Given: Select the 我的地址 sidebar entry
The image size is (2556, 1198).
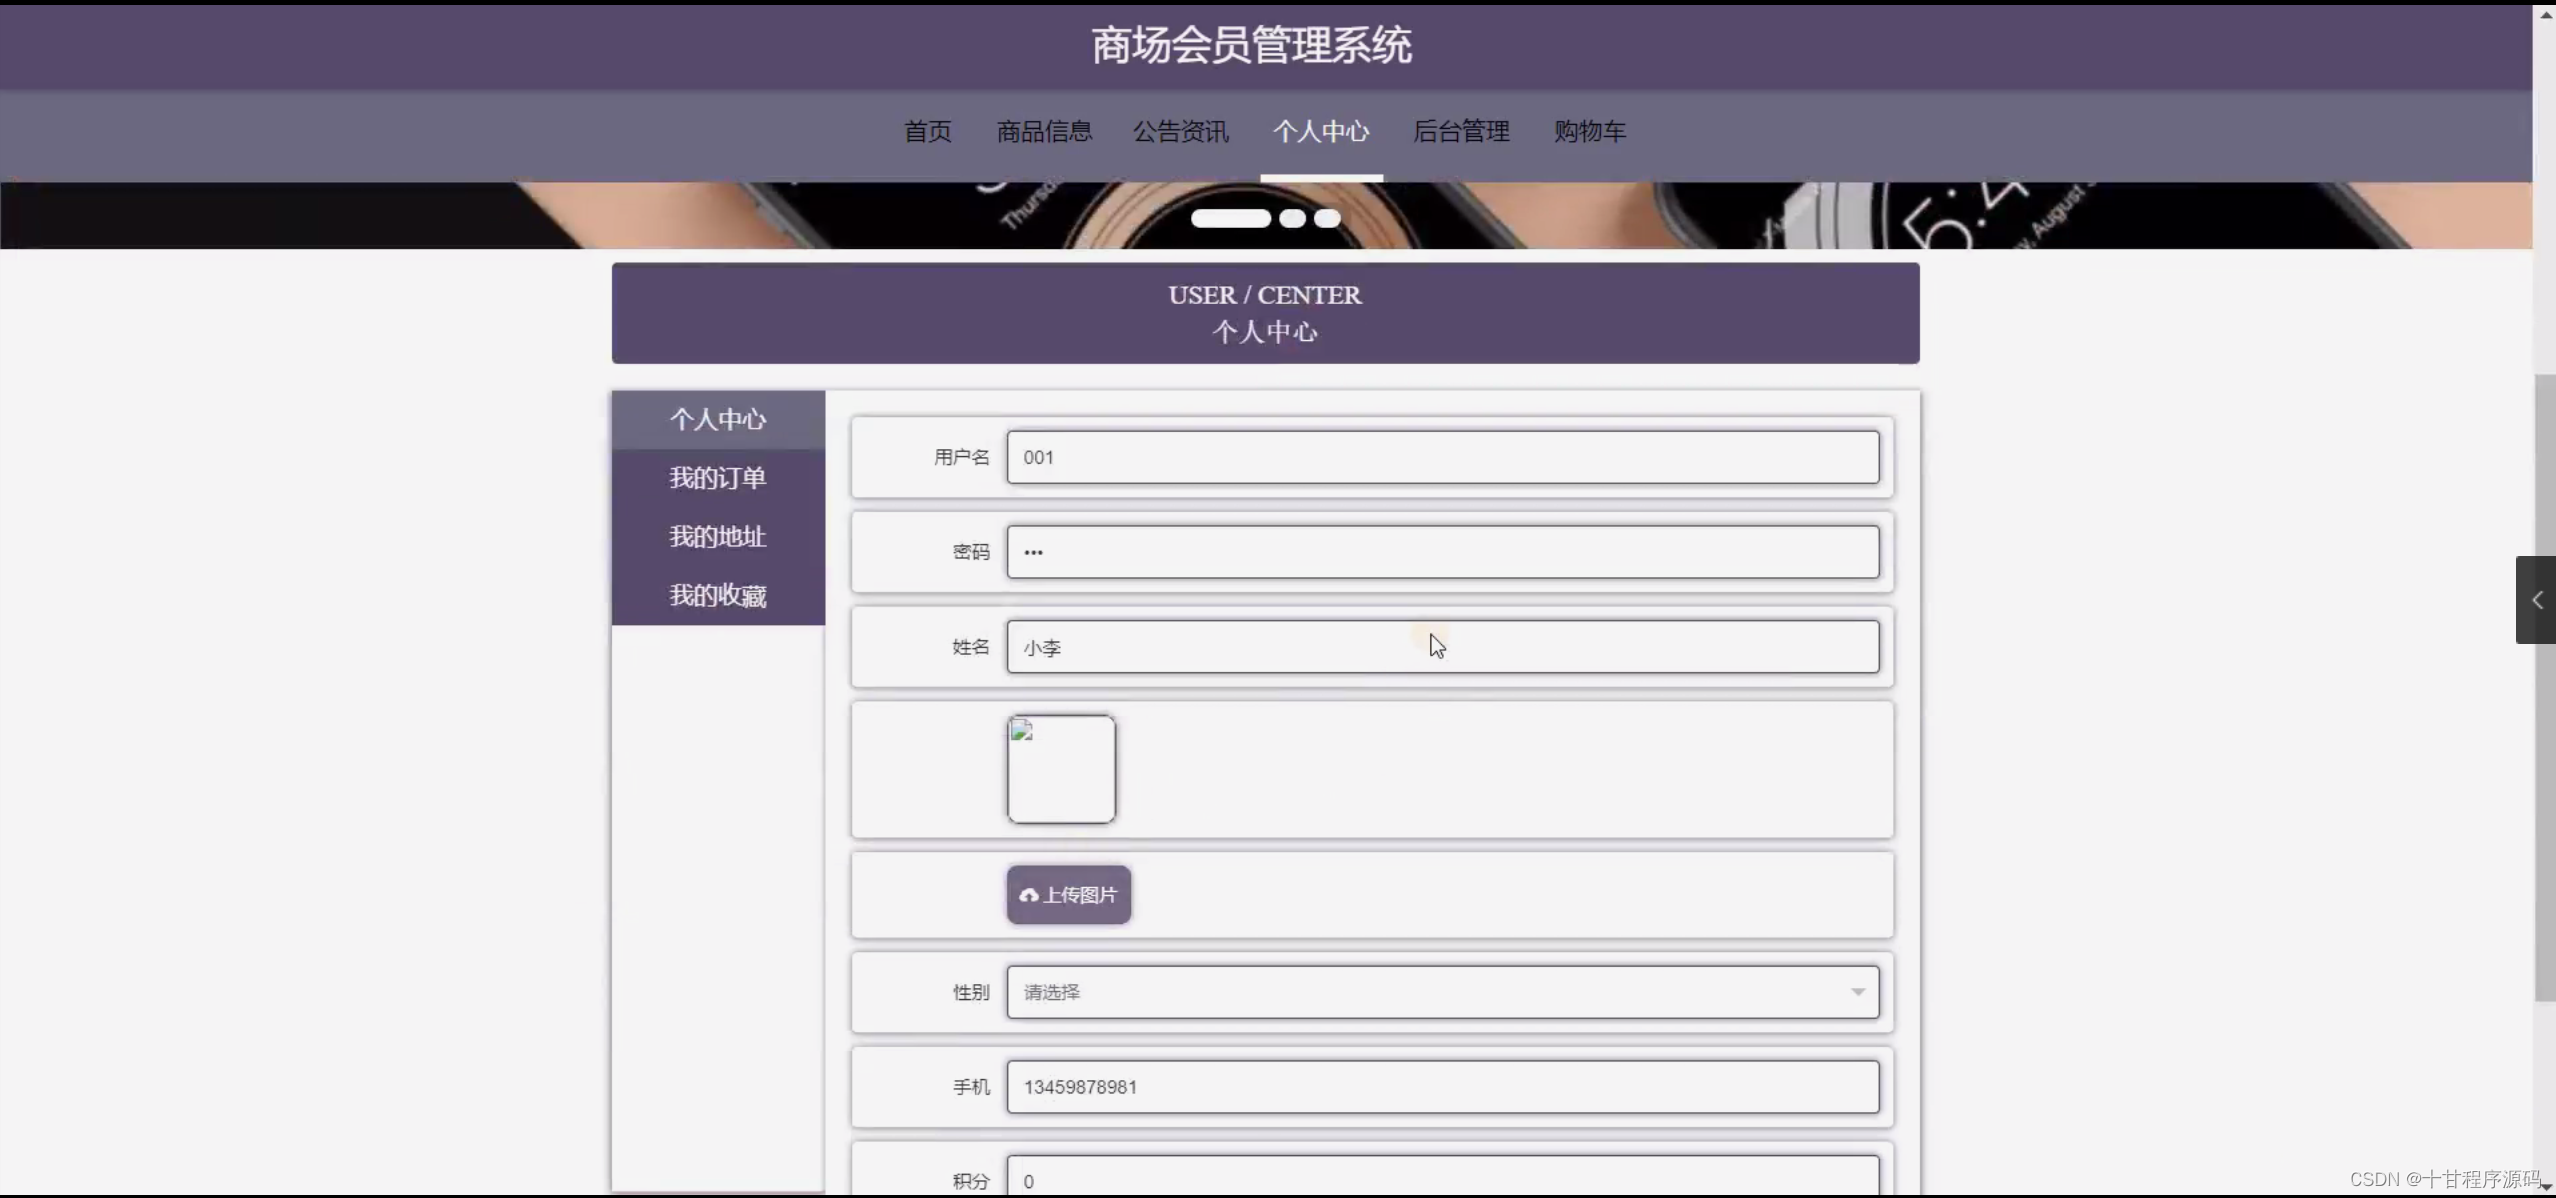Looking at the screenshot, I should pos(716,536).
